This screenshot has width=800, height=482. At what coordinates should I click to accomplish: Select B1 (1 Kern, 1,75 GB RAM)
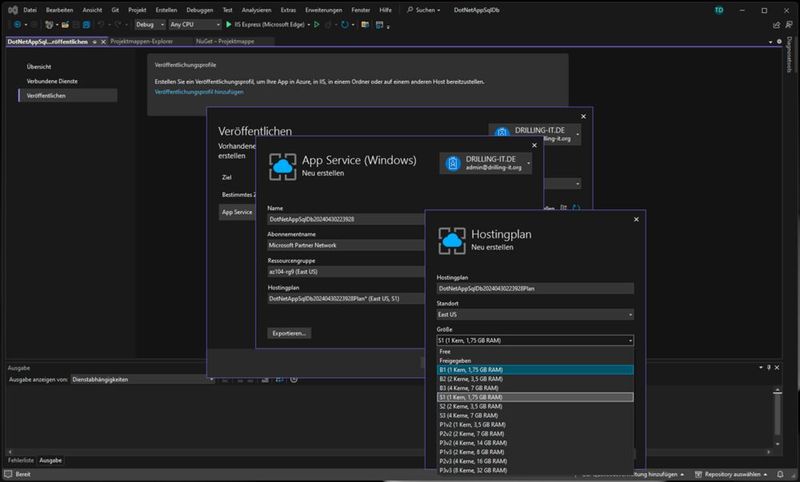coord(535,370)
